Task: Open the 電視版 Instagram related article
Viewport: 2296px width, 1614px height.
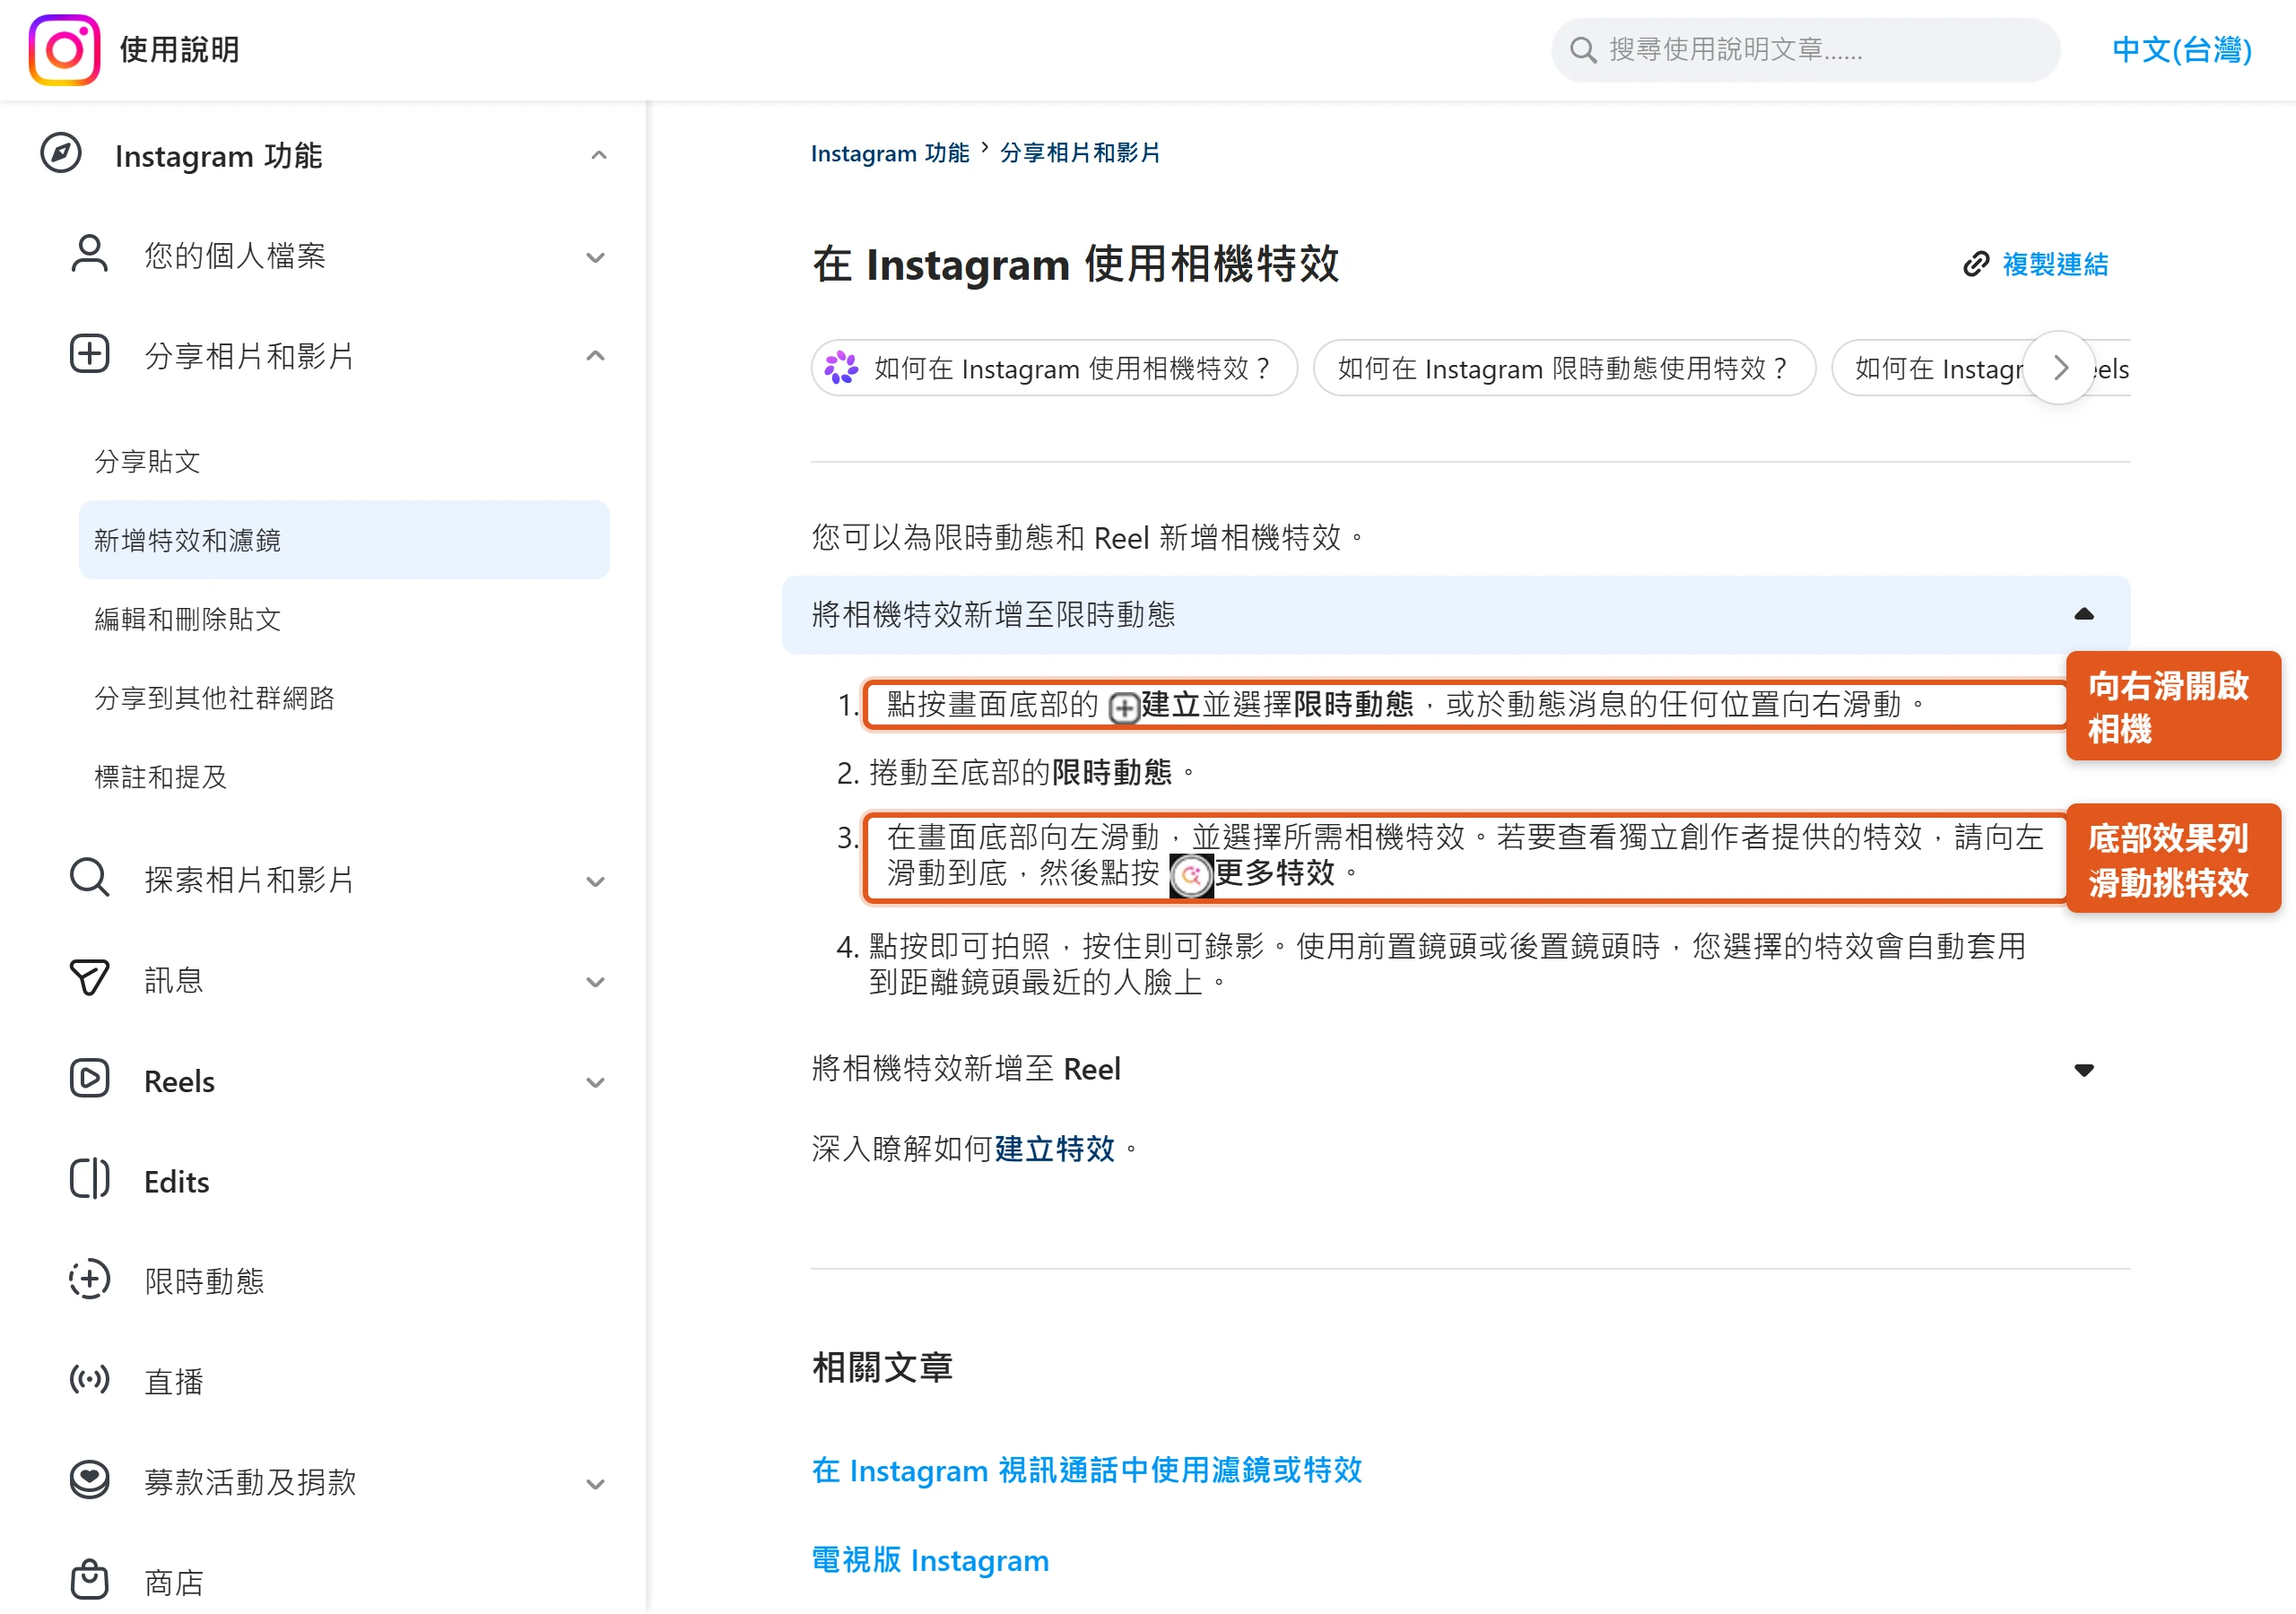Action: [930, 1560]
